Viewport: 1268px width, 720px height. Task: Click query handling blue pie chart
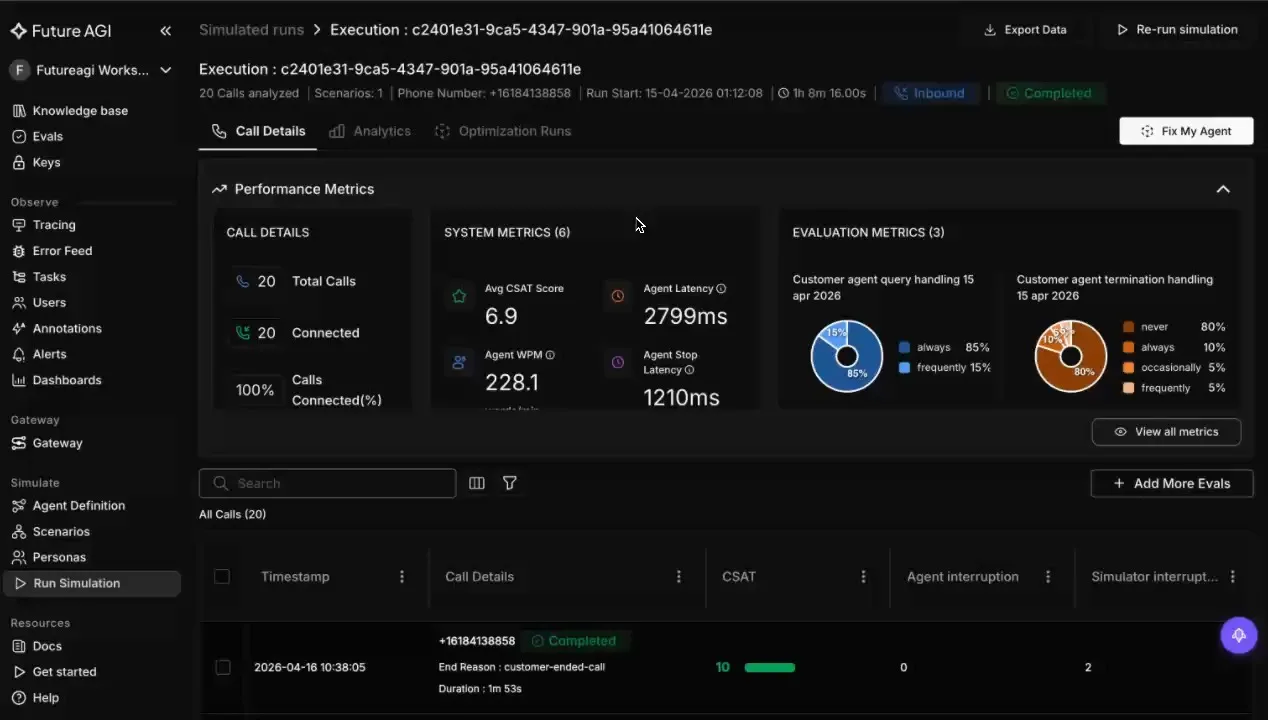point(847,356)
